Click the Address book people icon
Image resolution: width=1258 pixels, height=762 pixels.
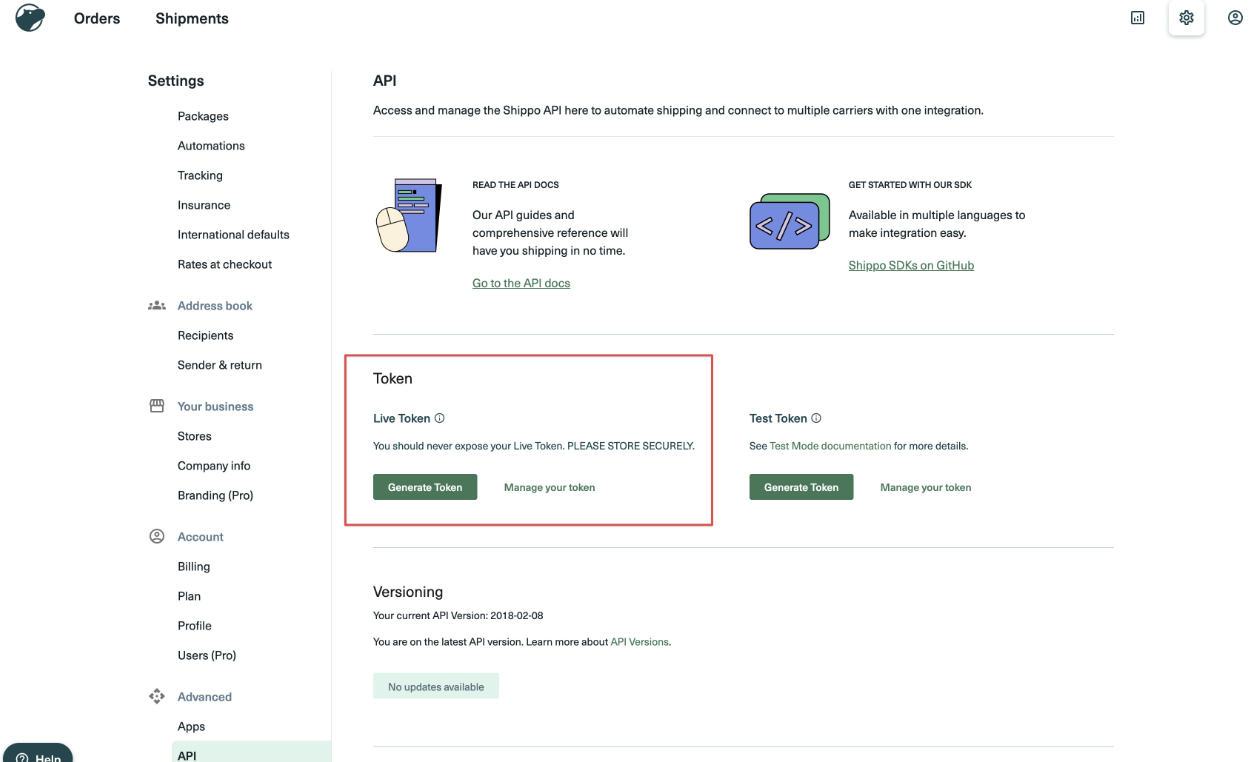[157, 306]
